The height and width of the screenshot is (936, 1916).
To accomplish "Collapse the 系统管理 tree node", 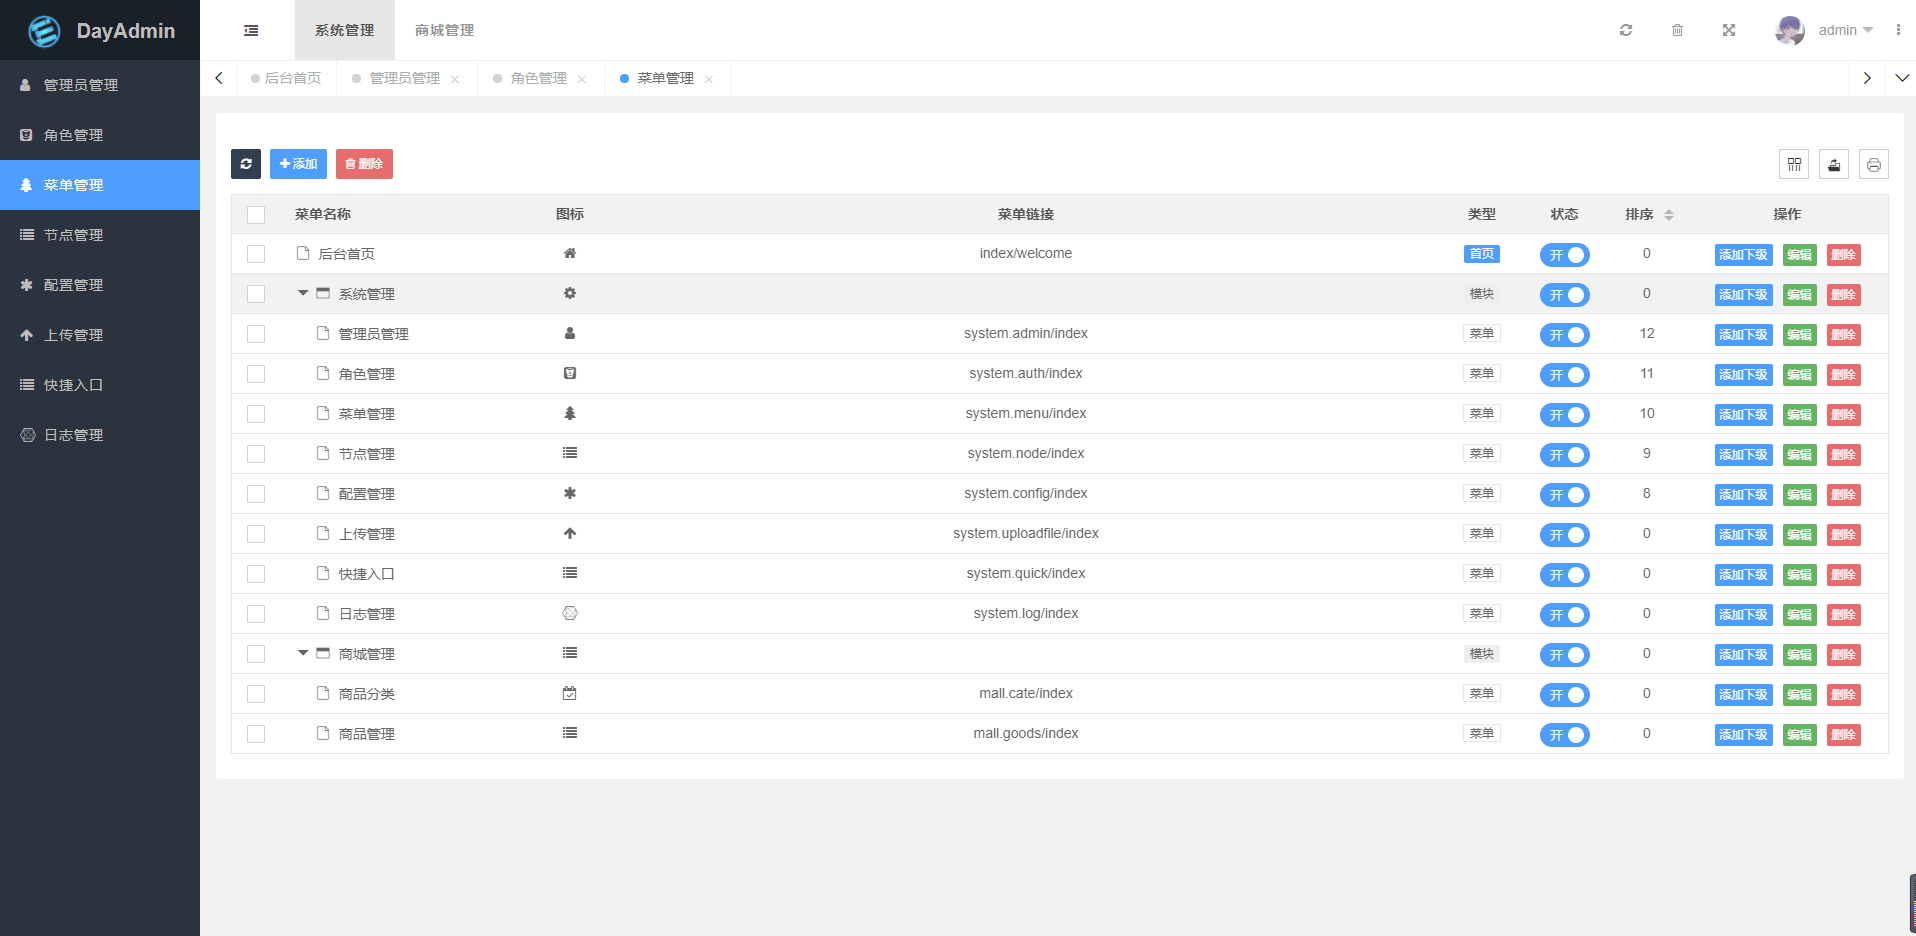I will tap(303, 293).
